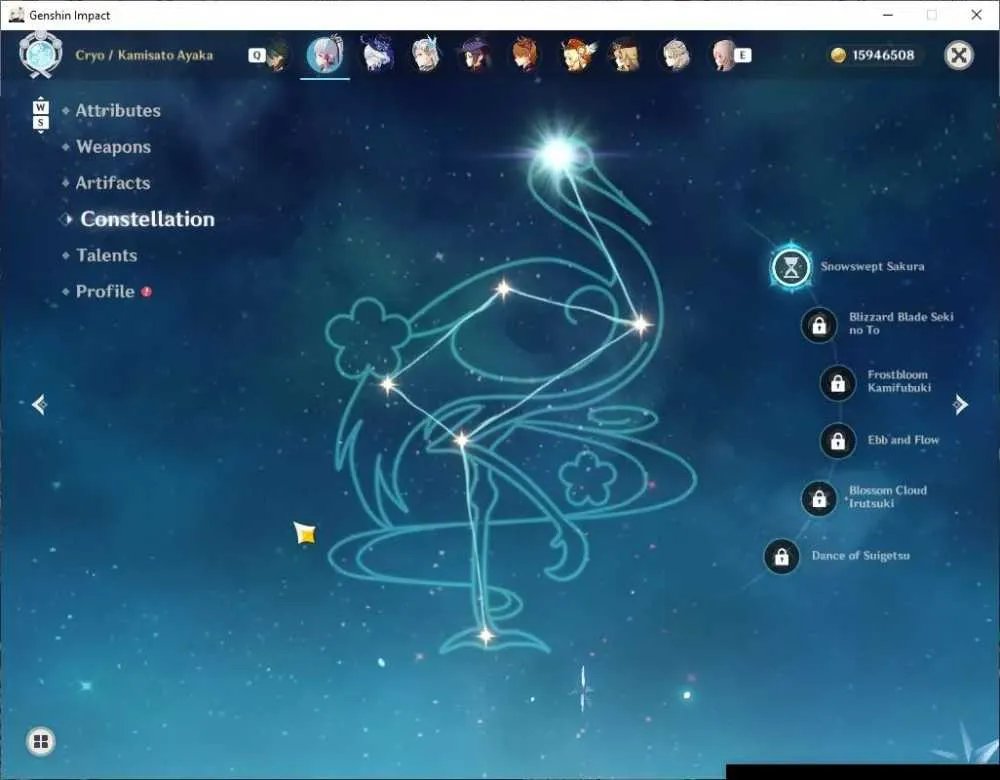
Task: Click the Mora coin balance
Action: (x=873, y=55)
